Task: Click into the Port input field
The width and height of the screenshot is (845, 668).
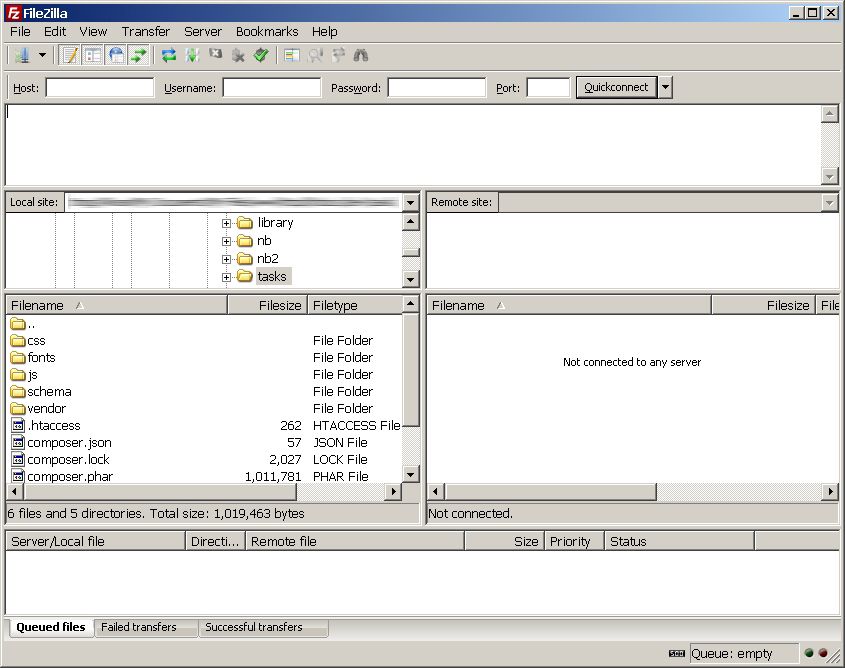Action: click(548, 87)
